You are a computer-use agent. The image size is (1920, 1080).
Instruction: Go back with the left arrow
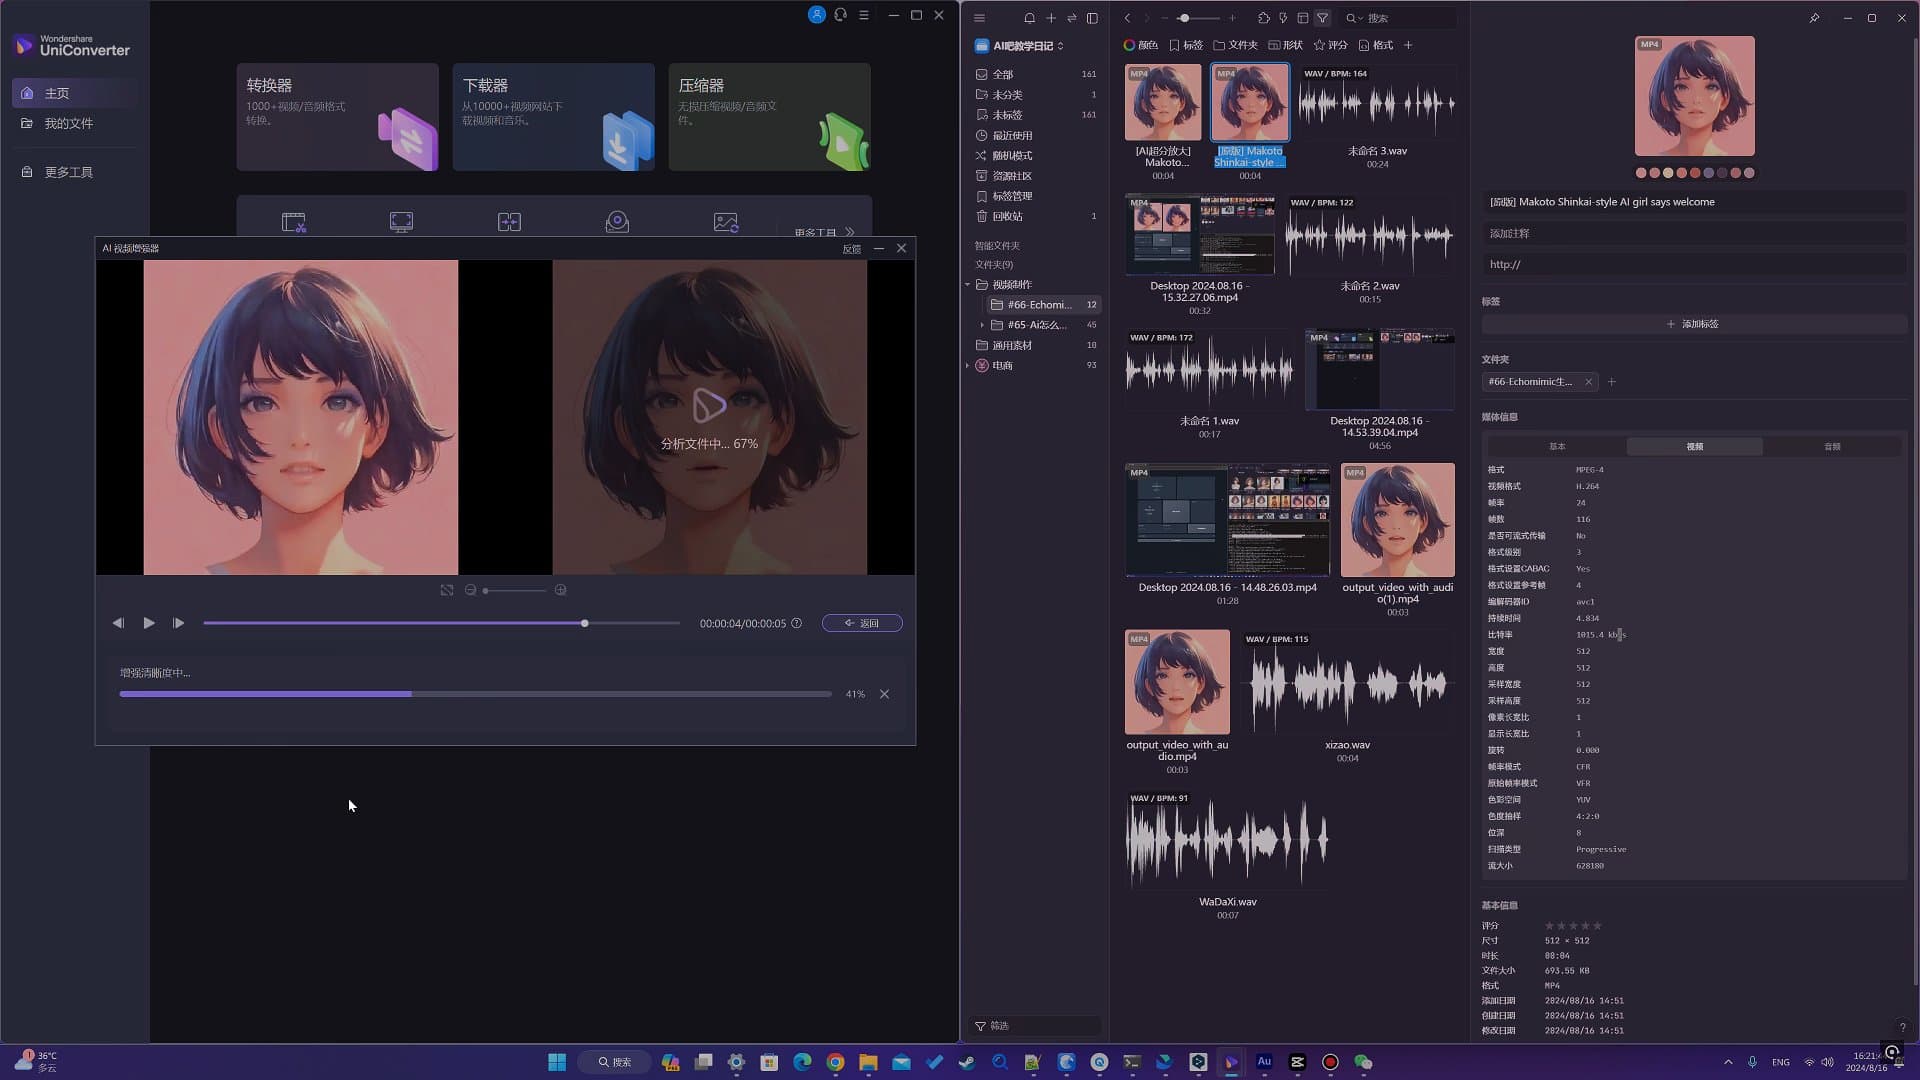1127,18
